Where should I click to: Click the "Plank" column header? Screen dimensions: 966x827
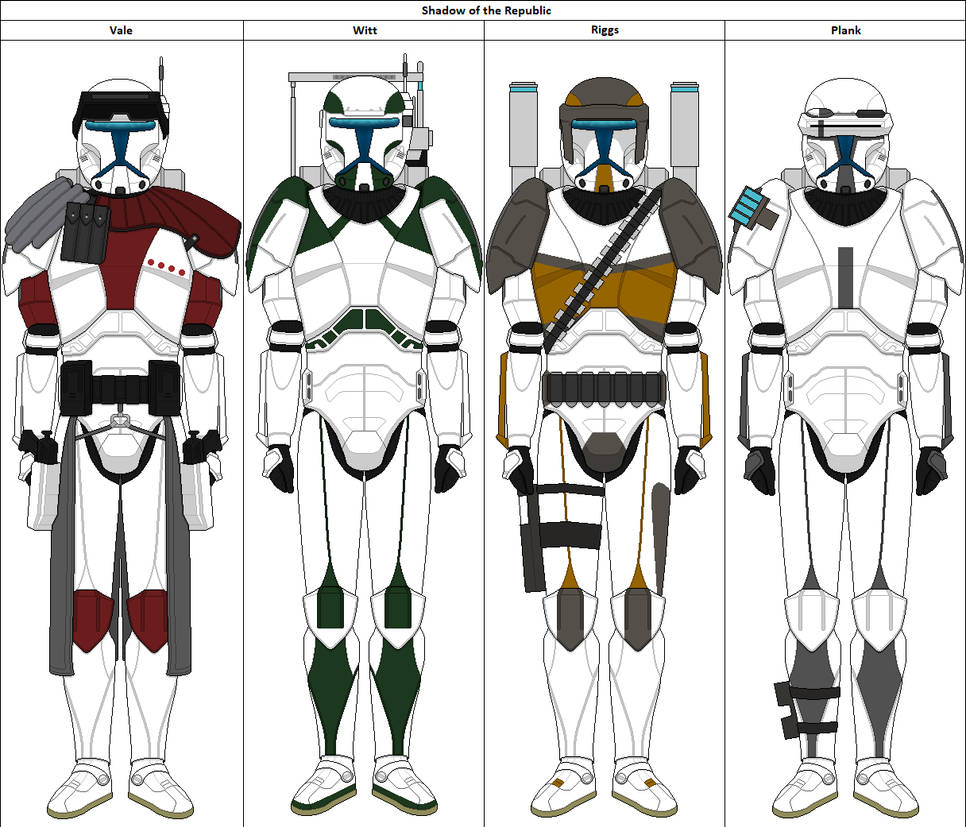[846, 30]
